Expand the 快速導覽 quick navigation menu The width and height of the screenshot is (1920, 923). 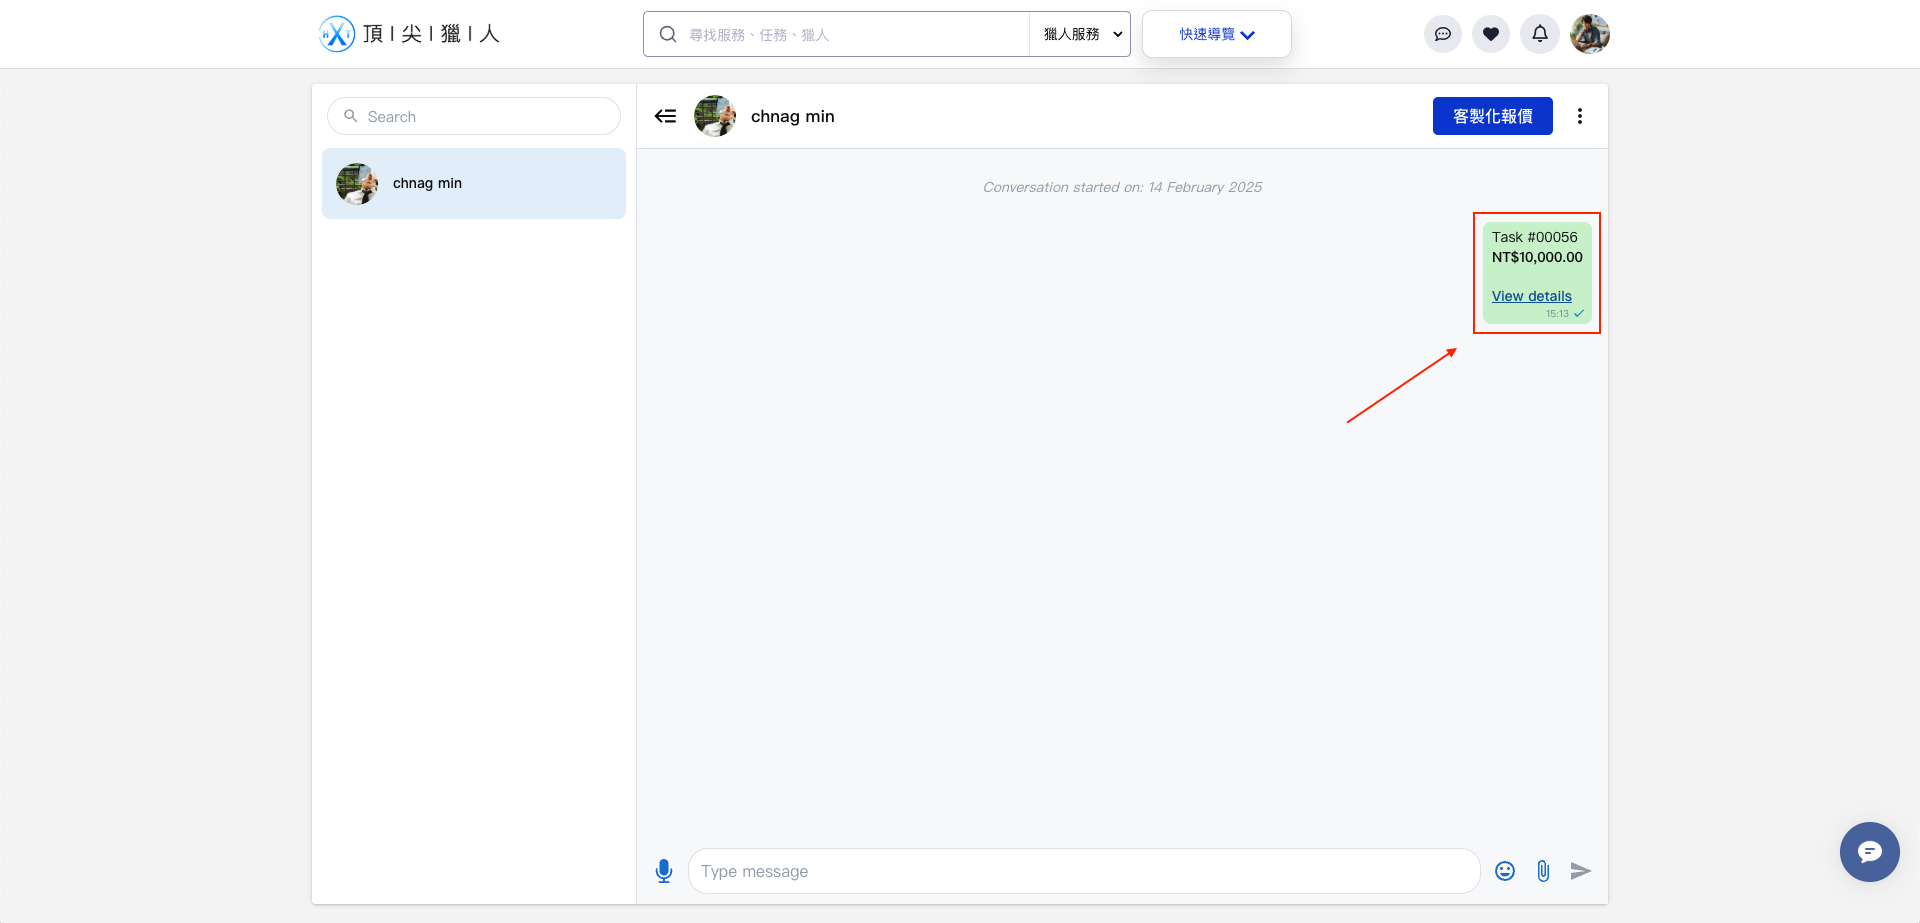point(1216,34)
